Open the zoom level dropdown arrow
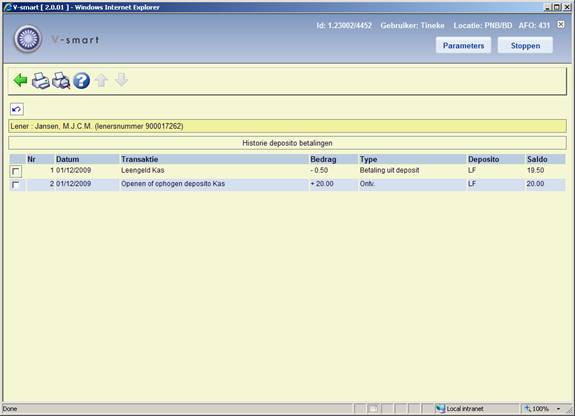Image resolution: width=575 pixels, height=416 pixels. [558, 409]
